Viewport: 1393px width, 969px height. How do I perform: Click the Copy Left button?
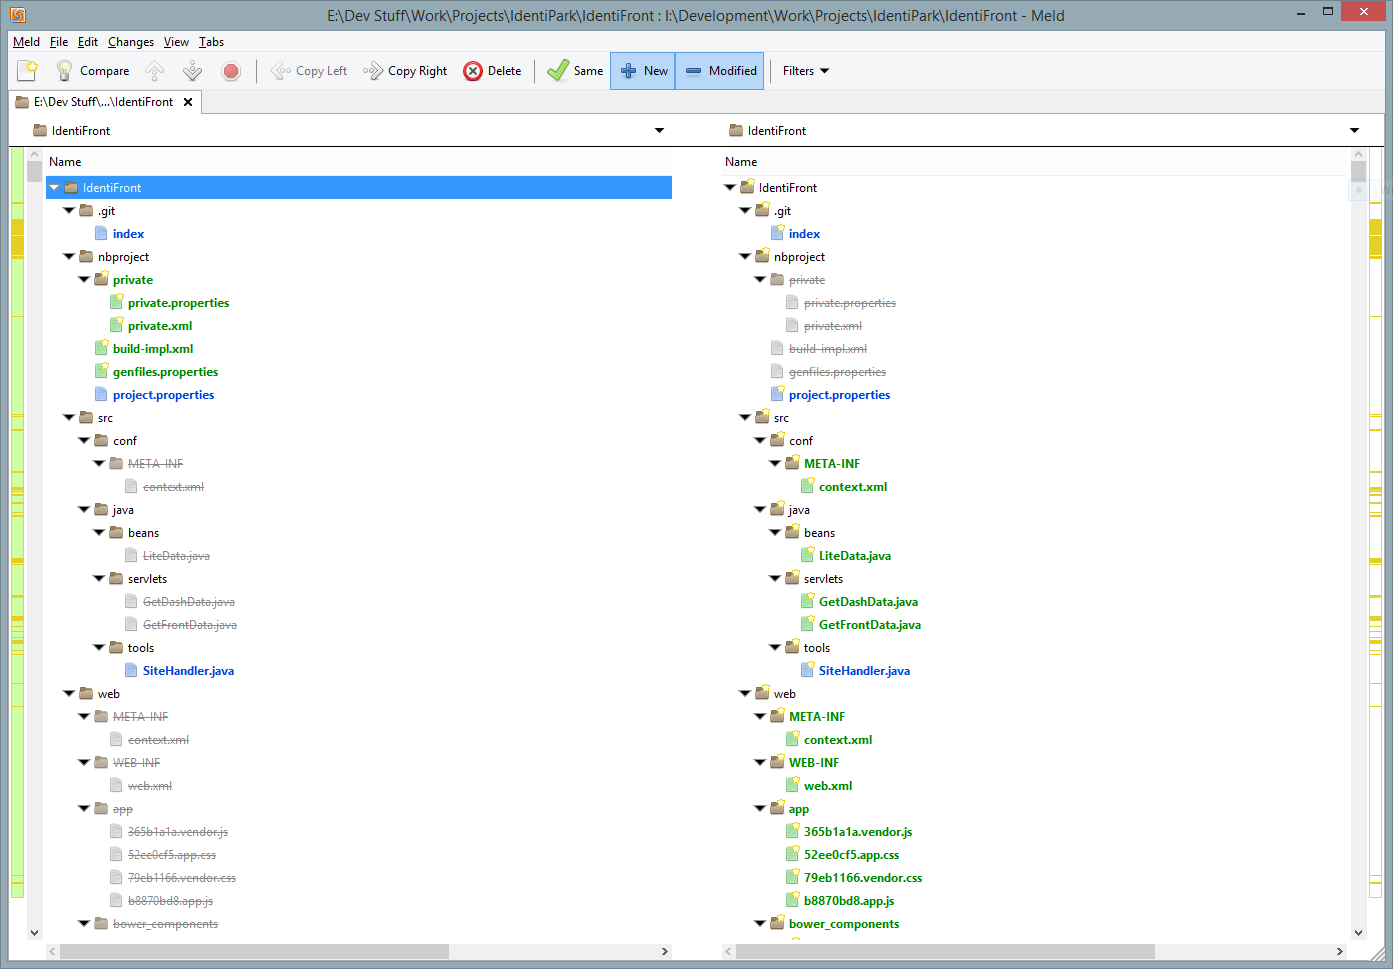[309, 71]
